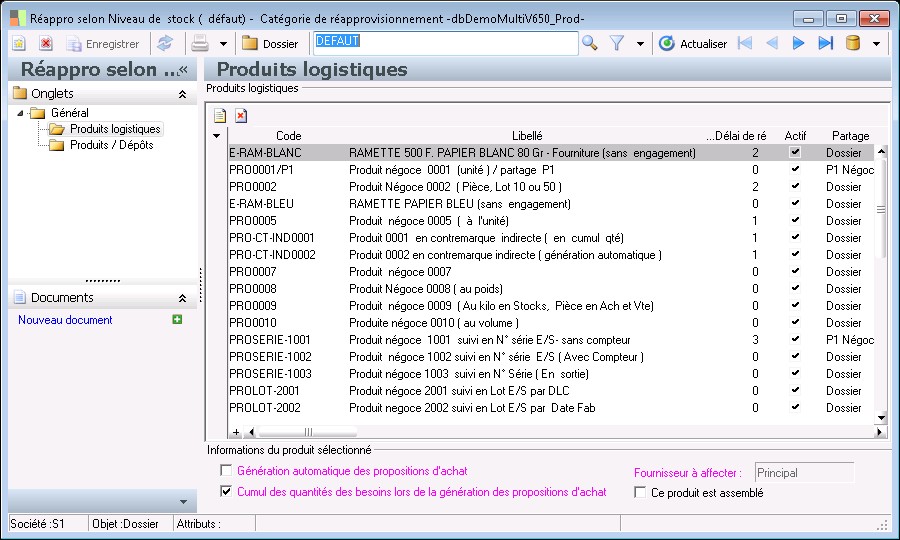Viewport: 900px width, 540px height.
Task: Collapse the Général tree node
Action: 21,113
